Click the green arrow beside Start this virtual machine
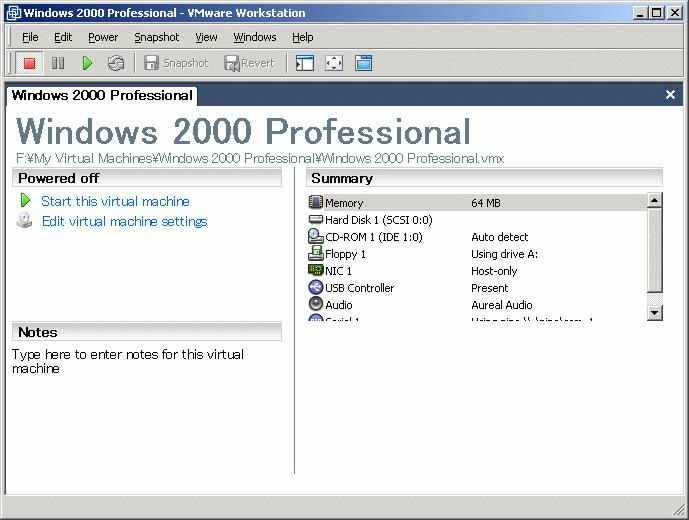The height and width of the screenshot is (520, 689). tap(25, 200)
